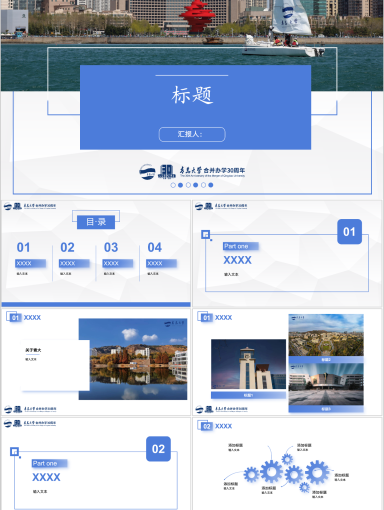The image size is (384, 510).
Task: Click the 01 rounded badge on section slide
Action: tap(349, 232)
